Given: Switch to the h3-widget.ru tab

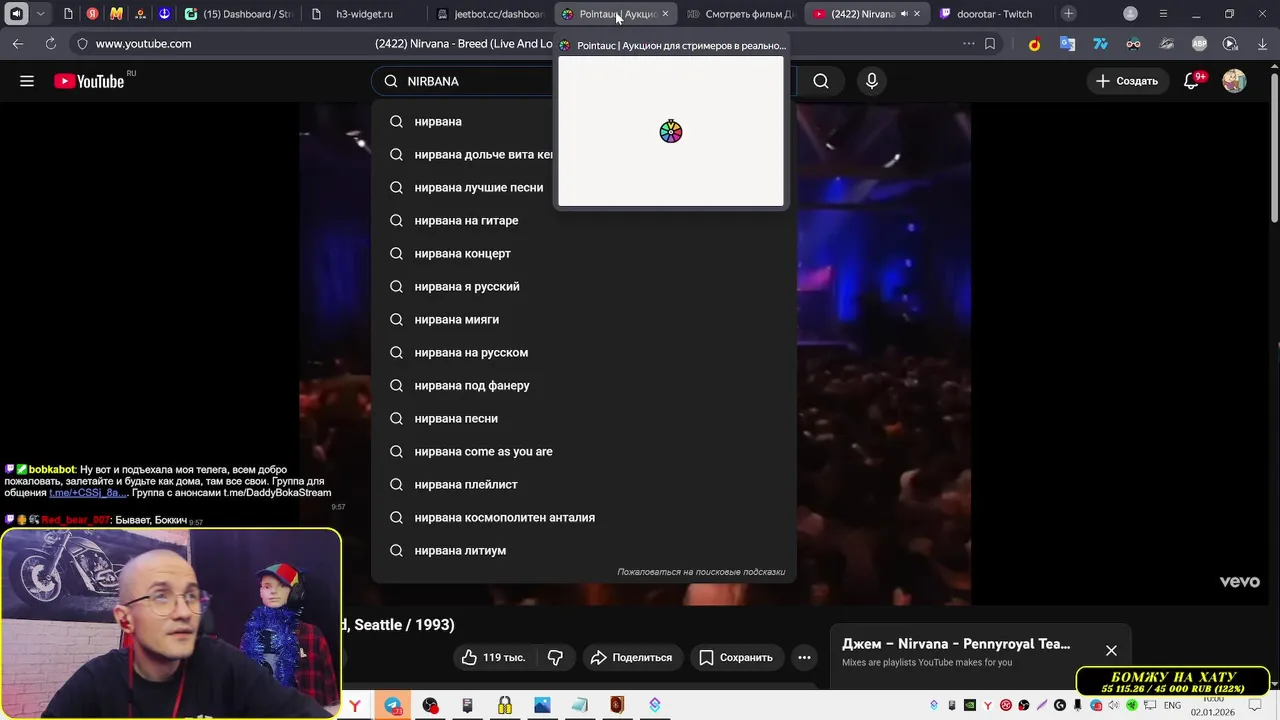Looking at the screenshot, I should click(x=363, y=14).
